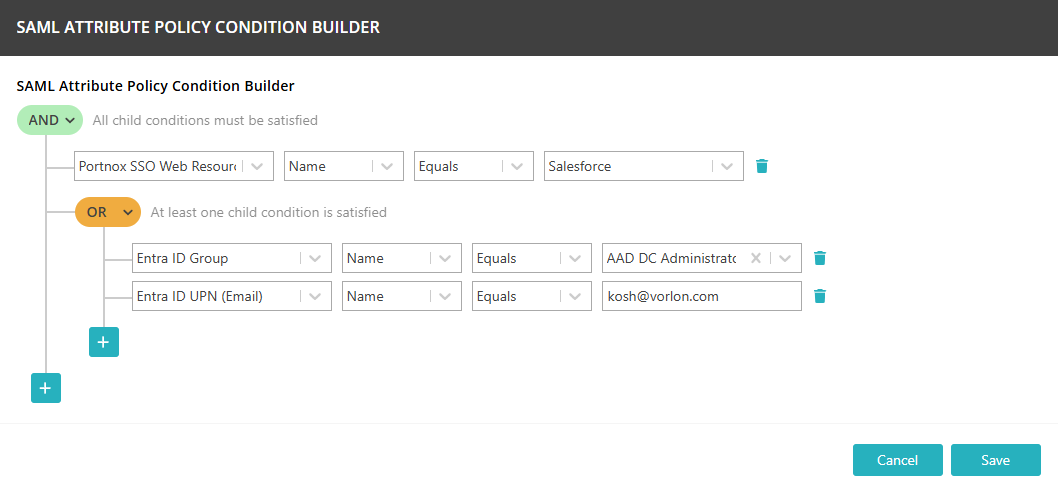Click the kosh@vorlon.com email input field
Screen dimensions: 1058x488
point(700,296)
